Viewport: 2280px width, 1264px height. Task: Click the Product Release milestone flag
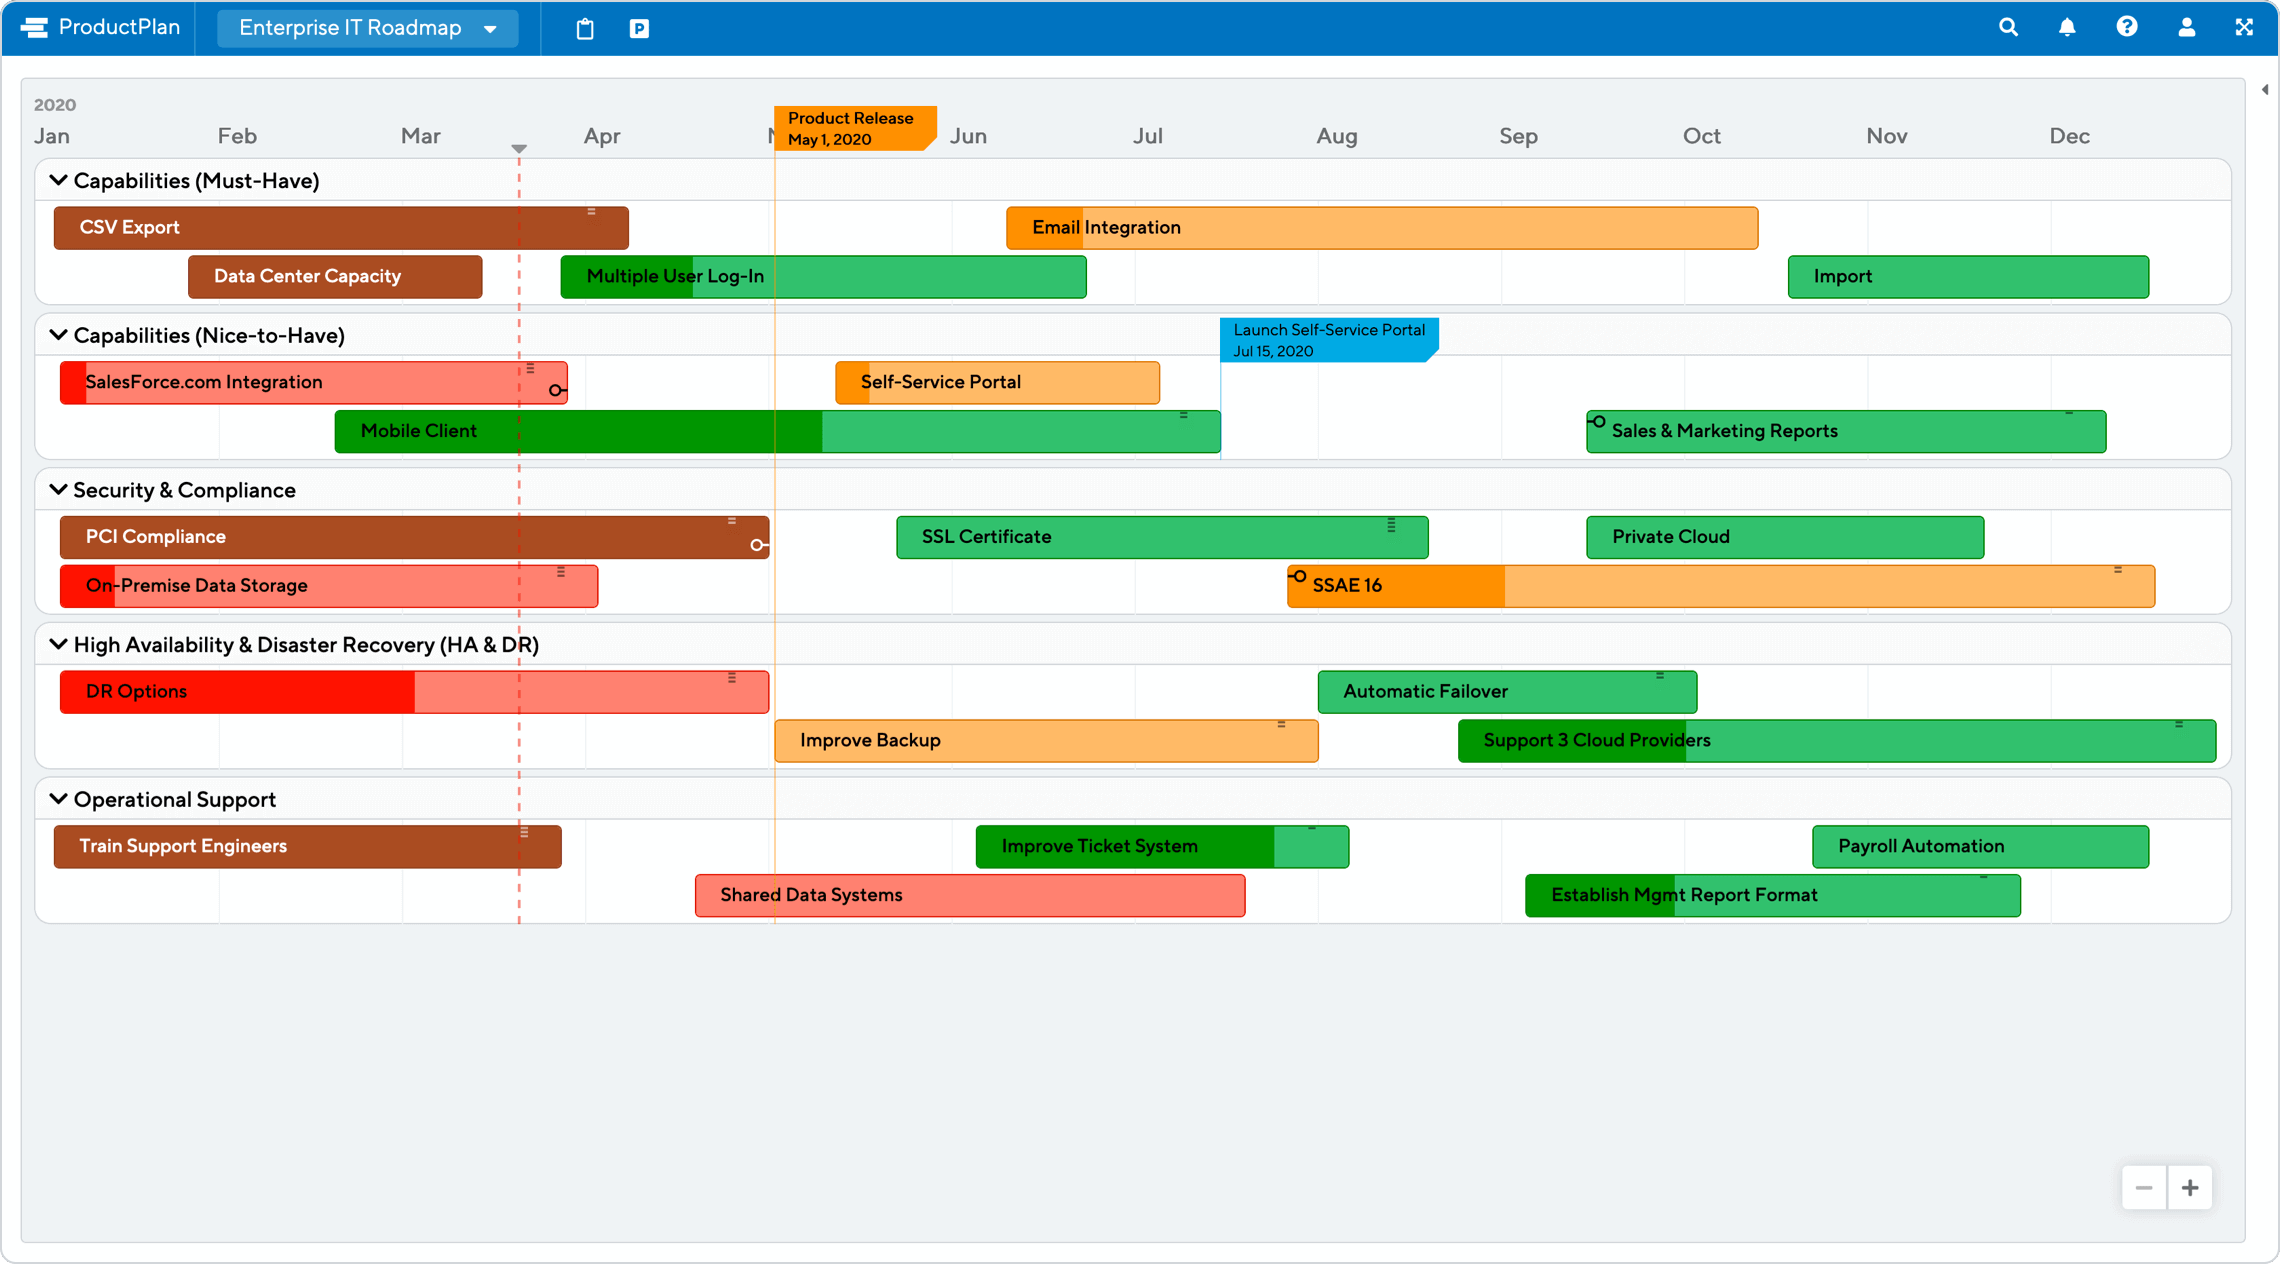click(853, 128)
